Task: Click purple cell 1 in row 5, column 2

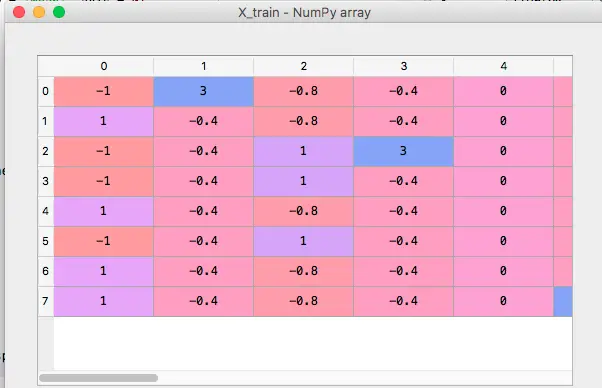Action: tap(304, 241)
